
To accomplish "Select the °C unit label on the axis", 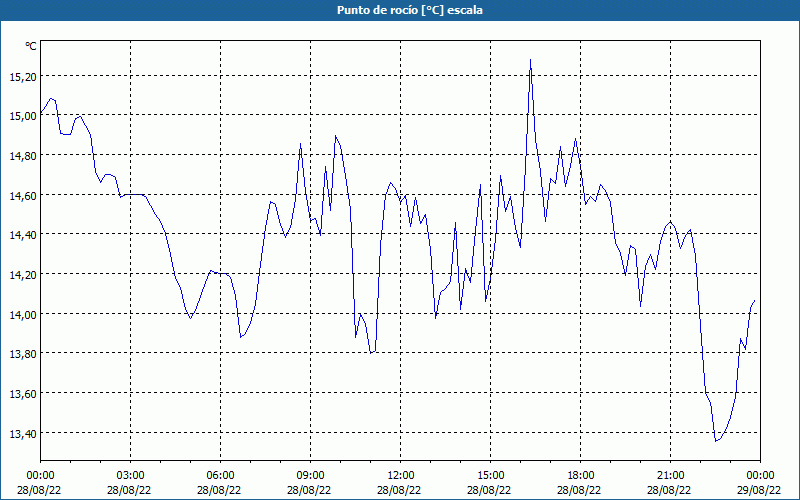I will tap(31, 46).
